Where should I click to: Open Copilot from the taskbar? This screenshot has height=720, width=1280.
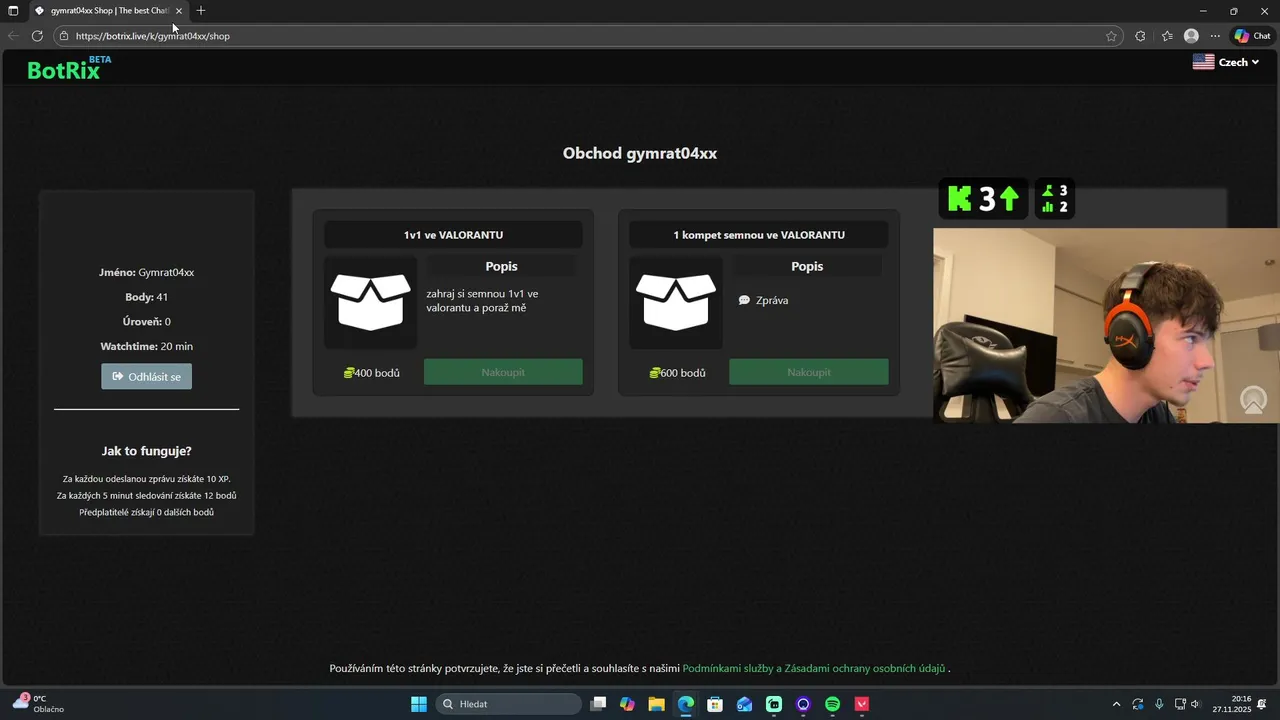pyautogui.click(x=627, y=704)
